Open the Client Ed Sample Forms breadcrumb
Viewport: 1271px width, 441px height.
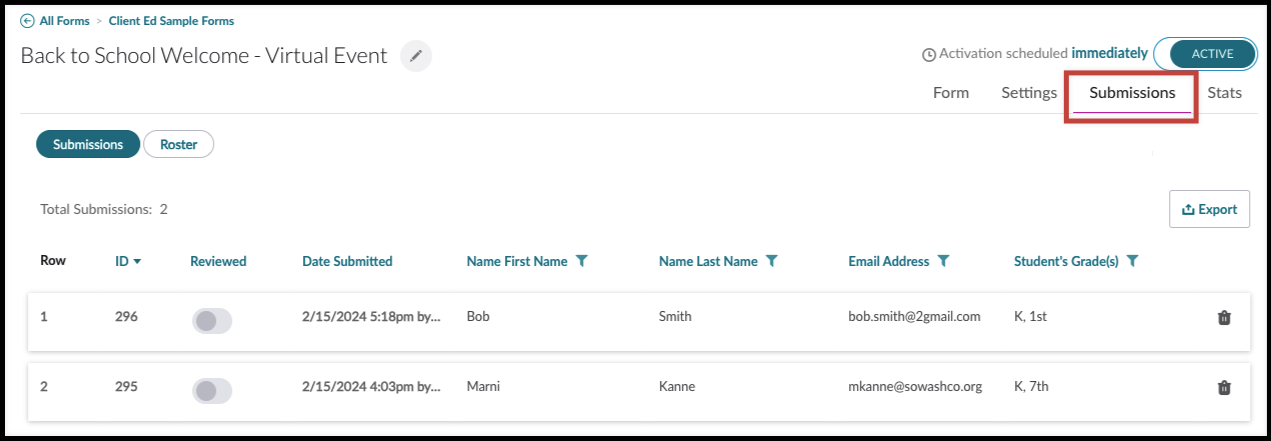click(x=172, y=21)
